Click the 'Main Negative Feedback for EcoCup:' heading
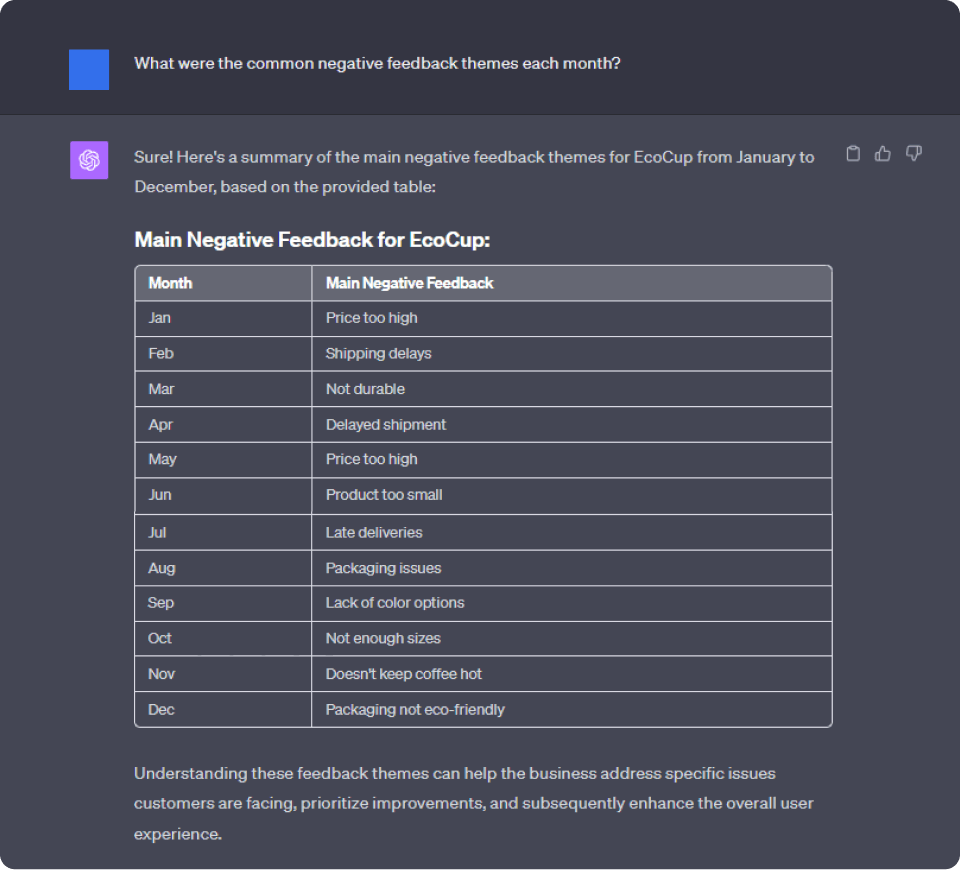 pos(312,239)
